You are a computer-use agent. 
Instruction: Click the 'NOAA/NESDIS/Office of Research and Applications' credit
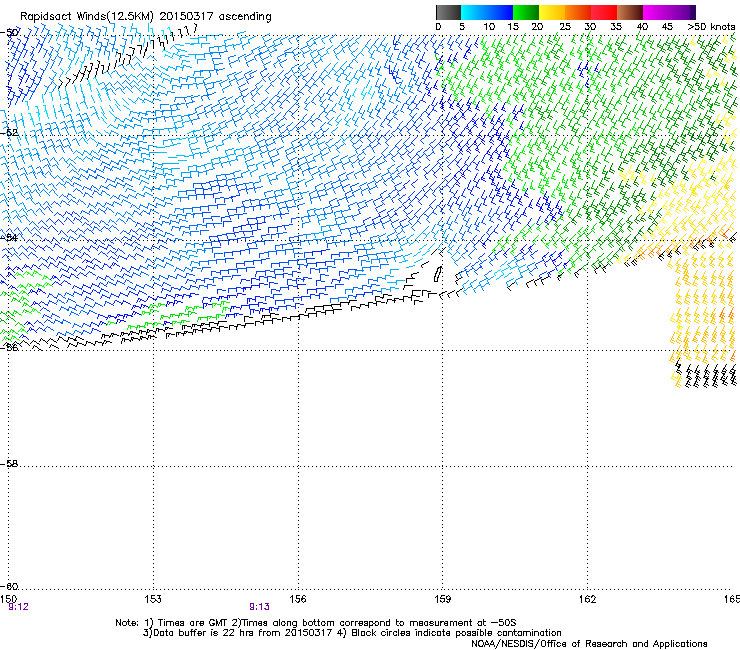point(589,644)
